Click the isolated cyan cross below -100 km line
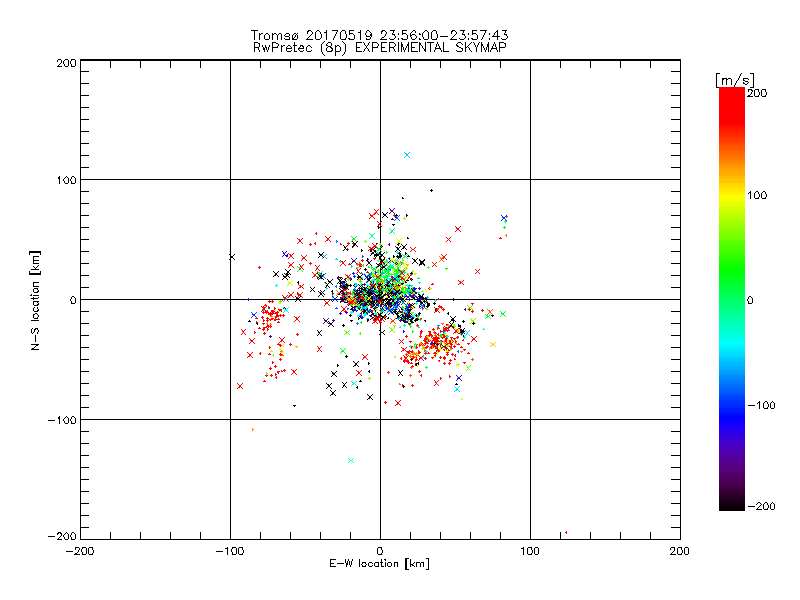Screen dimensions: 800x600 click(351, 461)
